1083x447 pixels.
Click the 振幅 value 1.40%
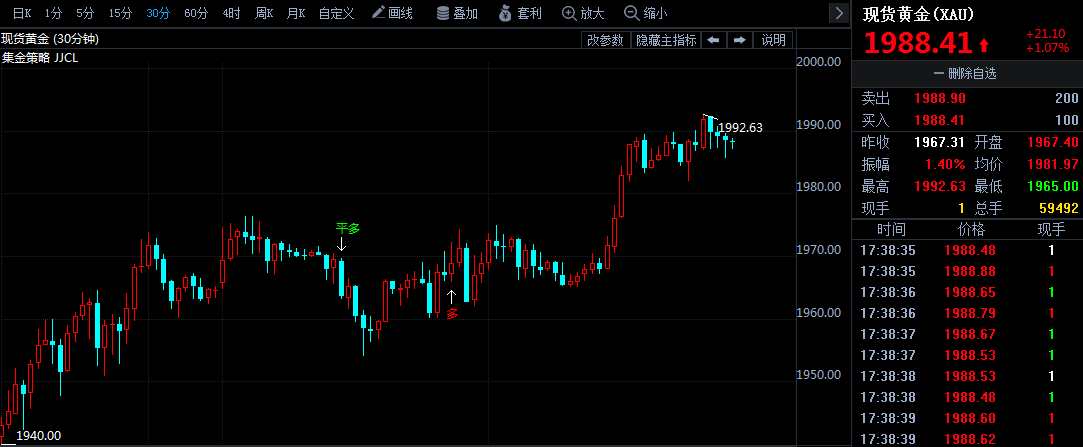945,164
